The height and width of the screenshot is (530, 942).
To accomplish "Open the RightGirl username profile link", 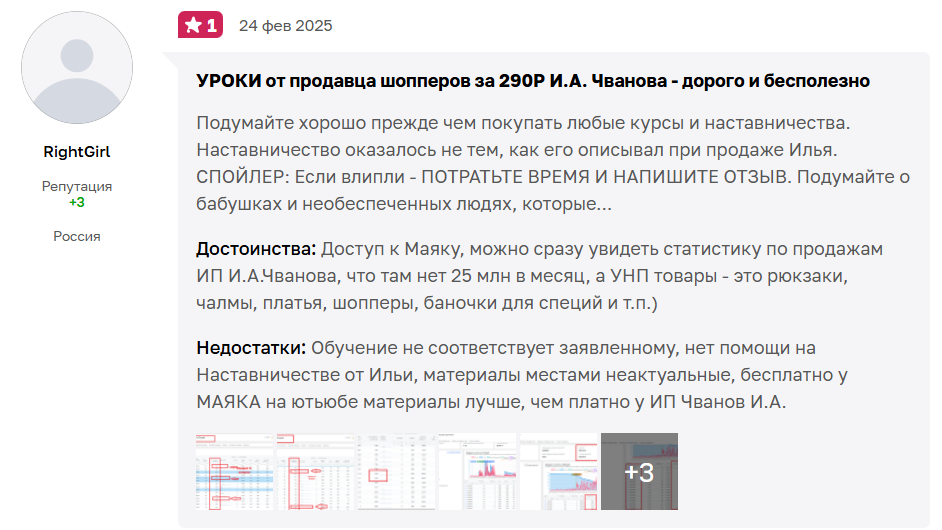I will 77,152.
